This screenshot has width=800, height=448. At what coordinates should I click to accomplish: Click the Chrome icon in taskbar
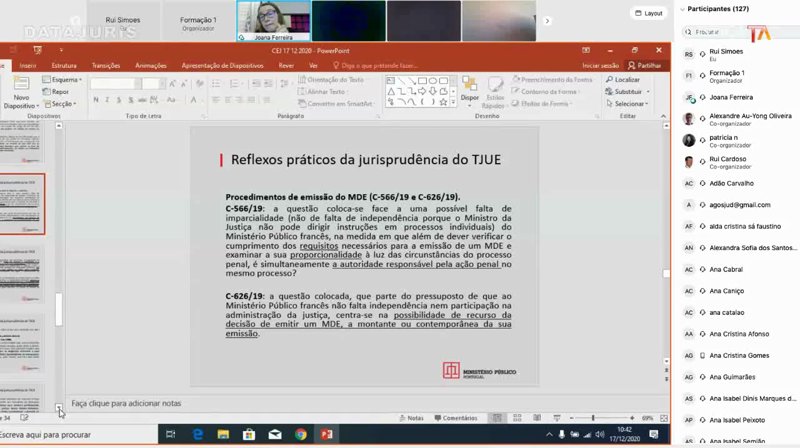[x=300, y=434]
